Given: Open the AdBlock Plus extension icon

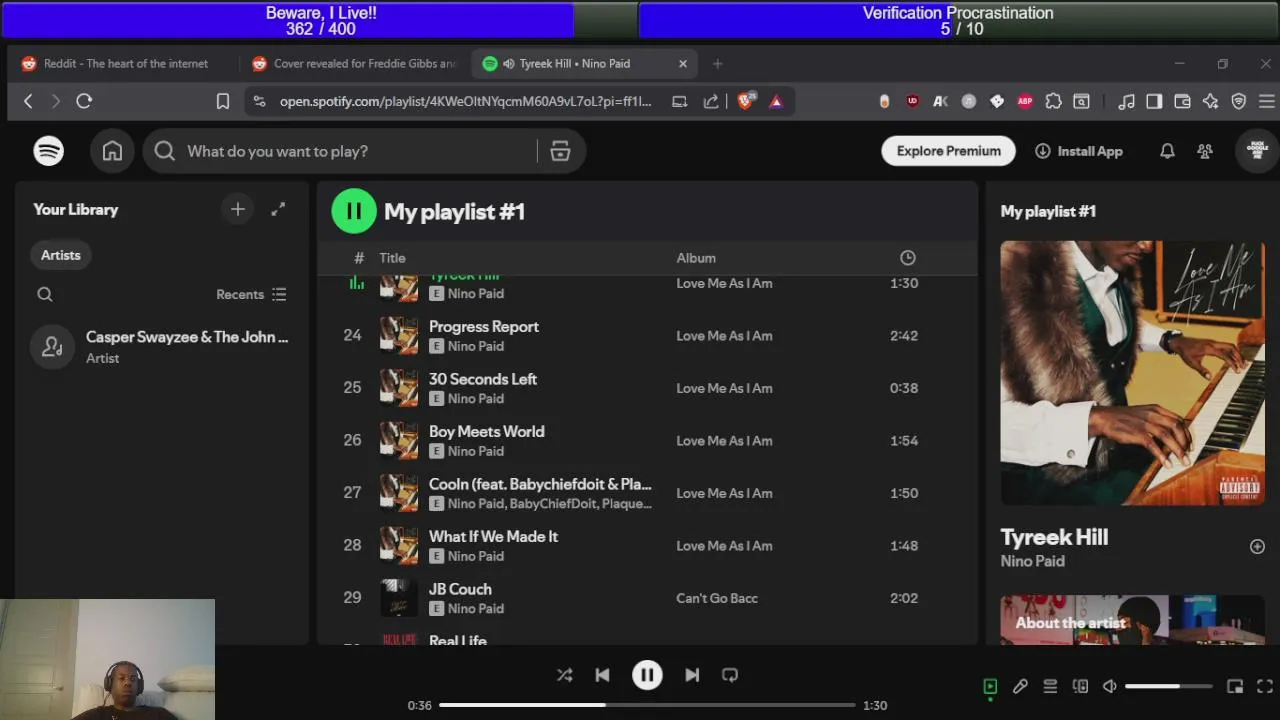Looking at the screenshot, I should click(1025, 101).
